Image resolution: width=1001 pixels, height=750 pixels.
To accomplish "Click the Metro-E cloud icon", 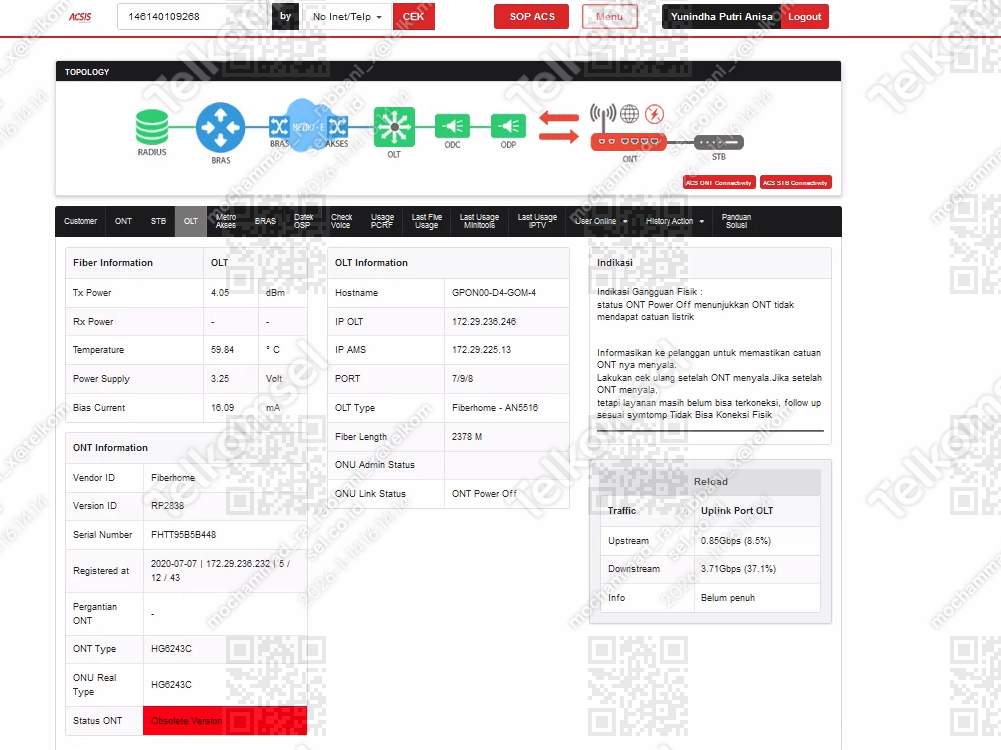I will (308, 125).
